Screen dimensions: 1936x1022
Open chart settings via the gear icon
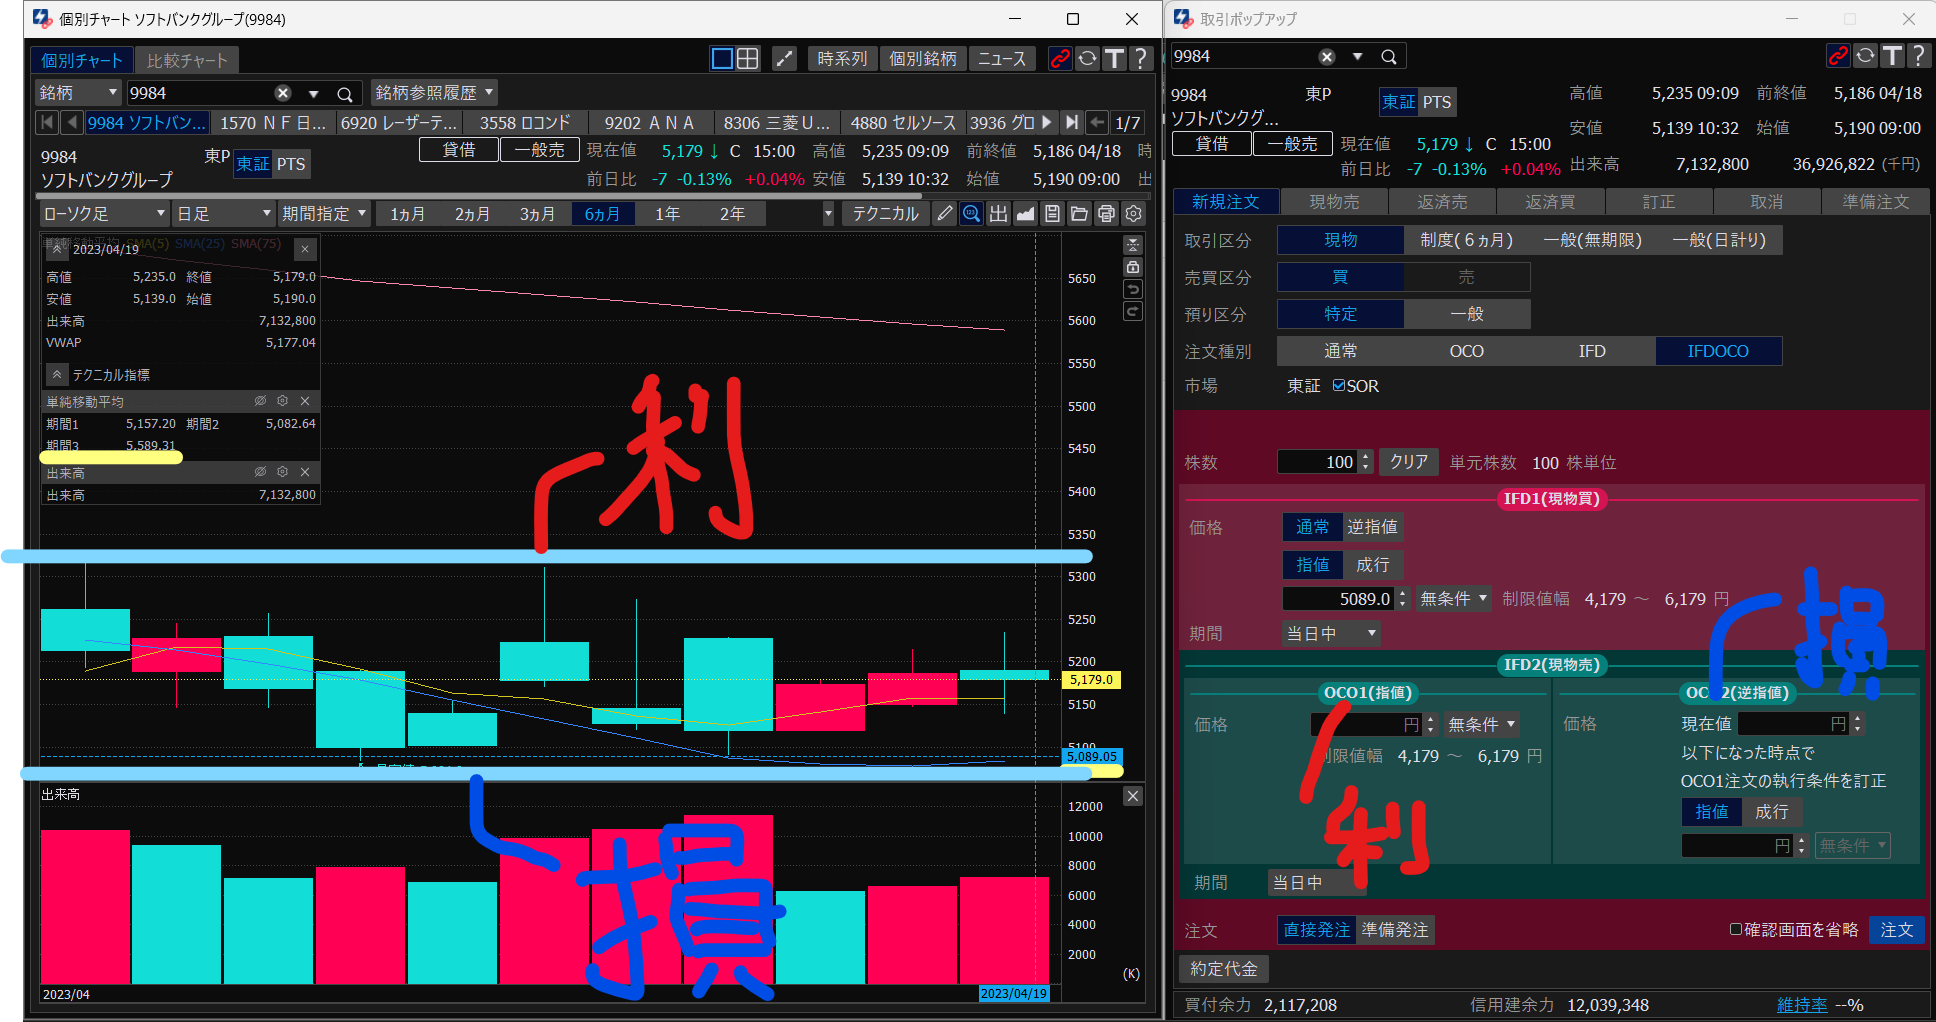click(x=1133, y=213)
